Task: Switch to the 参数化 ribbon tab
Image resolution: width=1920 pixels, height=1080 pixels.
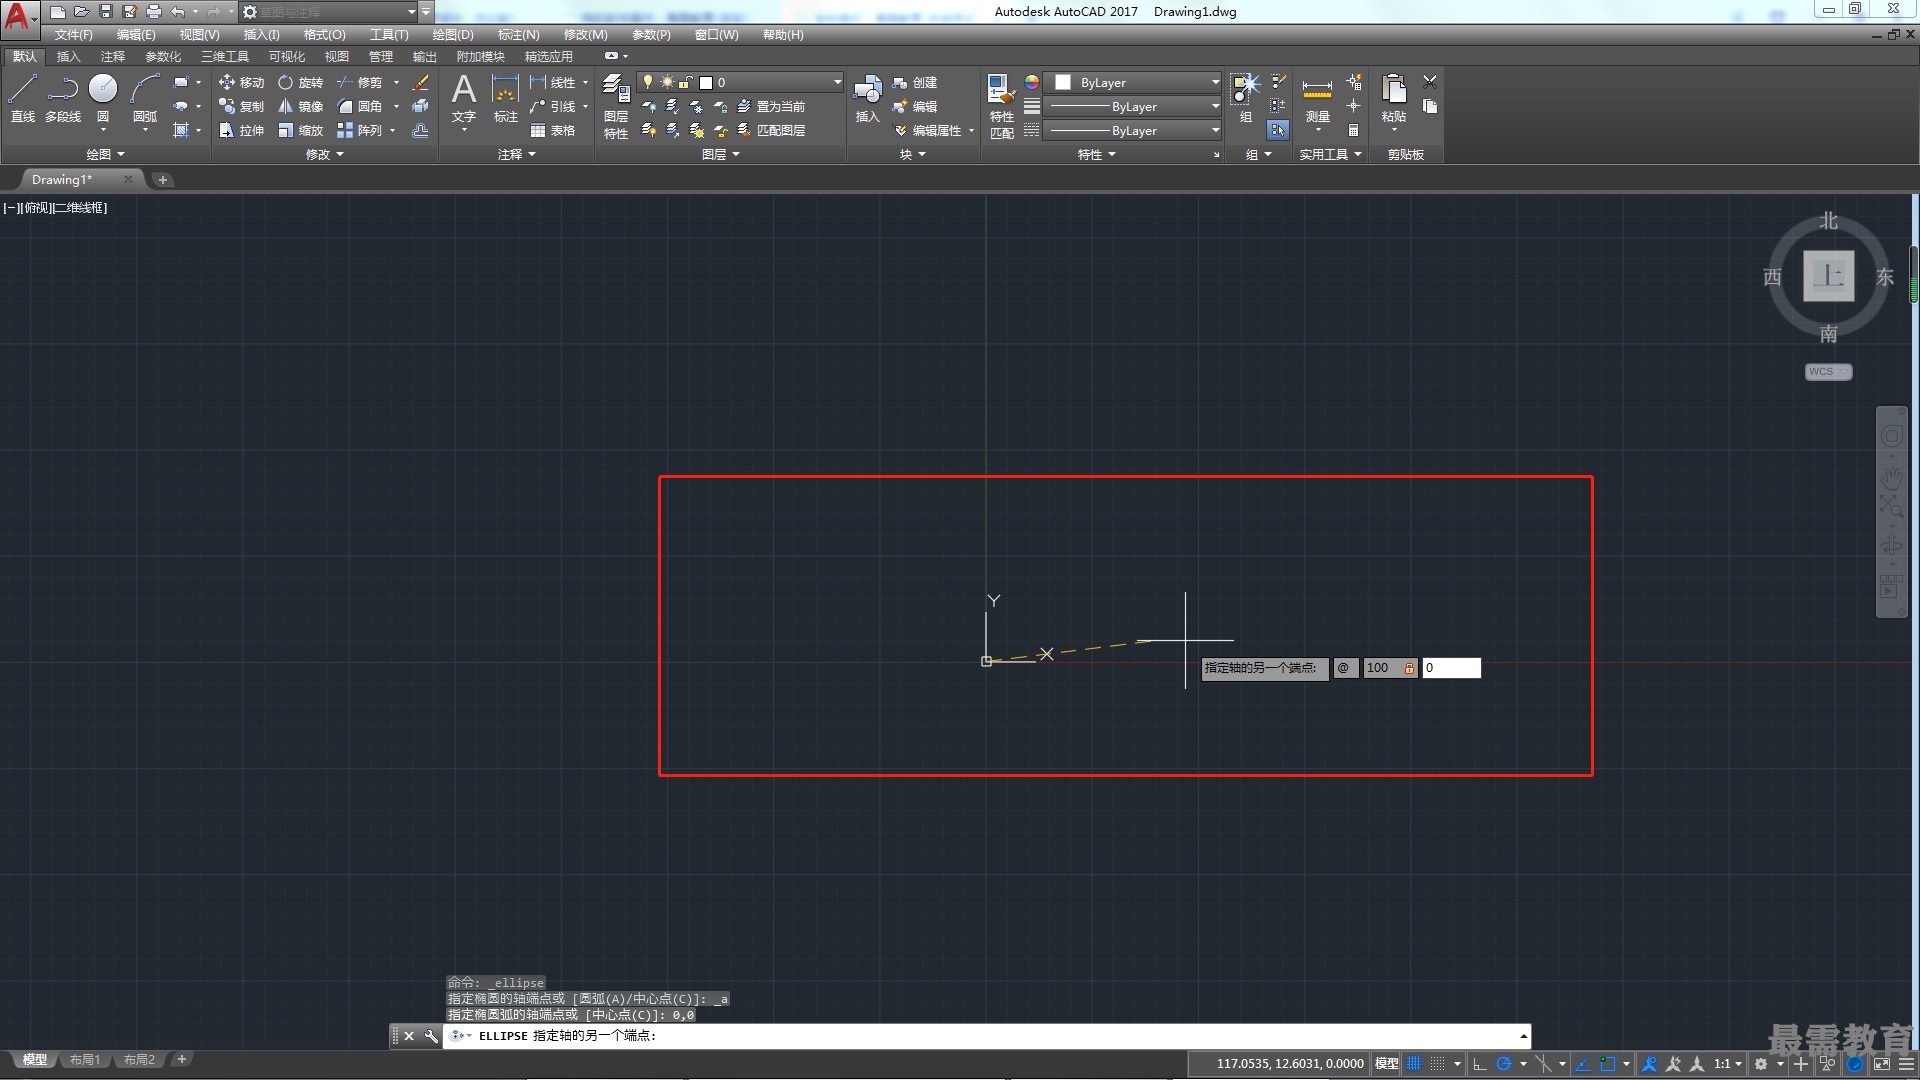Action: pyautogui.click(x=163, y=57)
